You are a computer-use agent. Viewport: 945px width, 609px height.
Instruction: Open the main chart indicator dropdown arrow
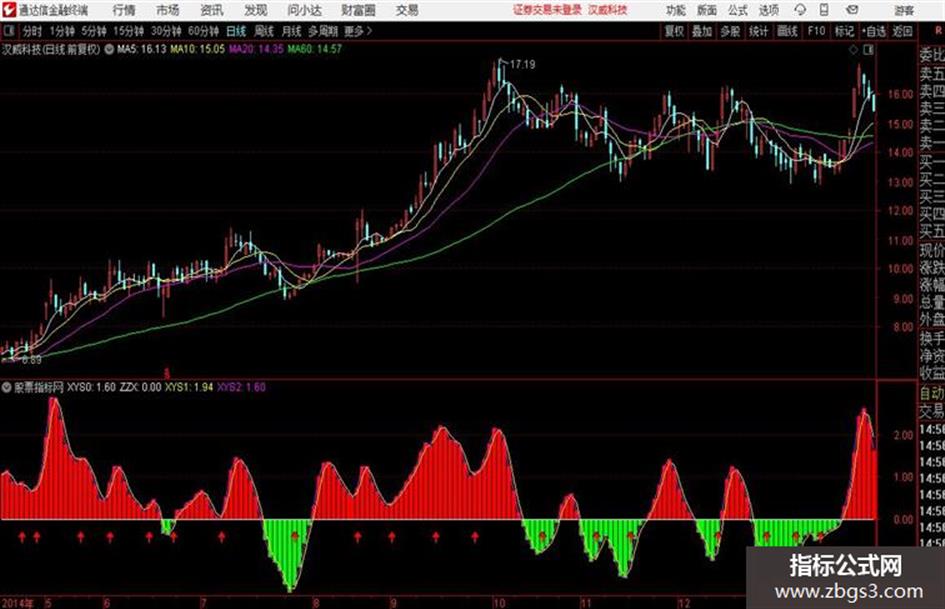[x=109, y=49]
